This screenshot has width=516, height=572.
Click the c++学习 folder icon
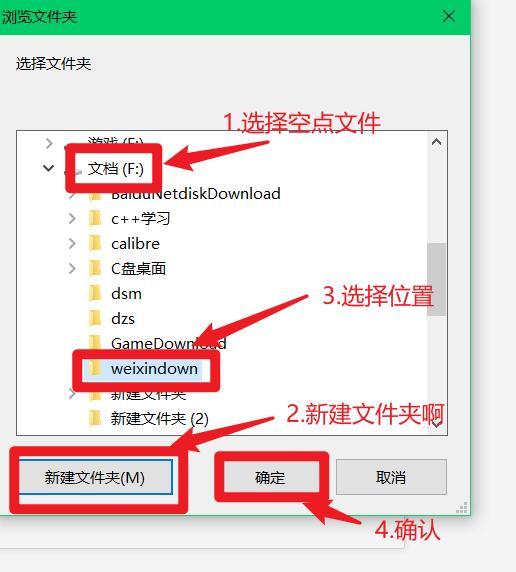96,219
